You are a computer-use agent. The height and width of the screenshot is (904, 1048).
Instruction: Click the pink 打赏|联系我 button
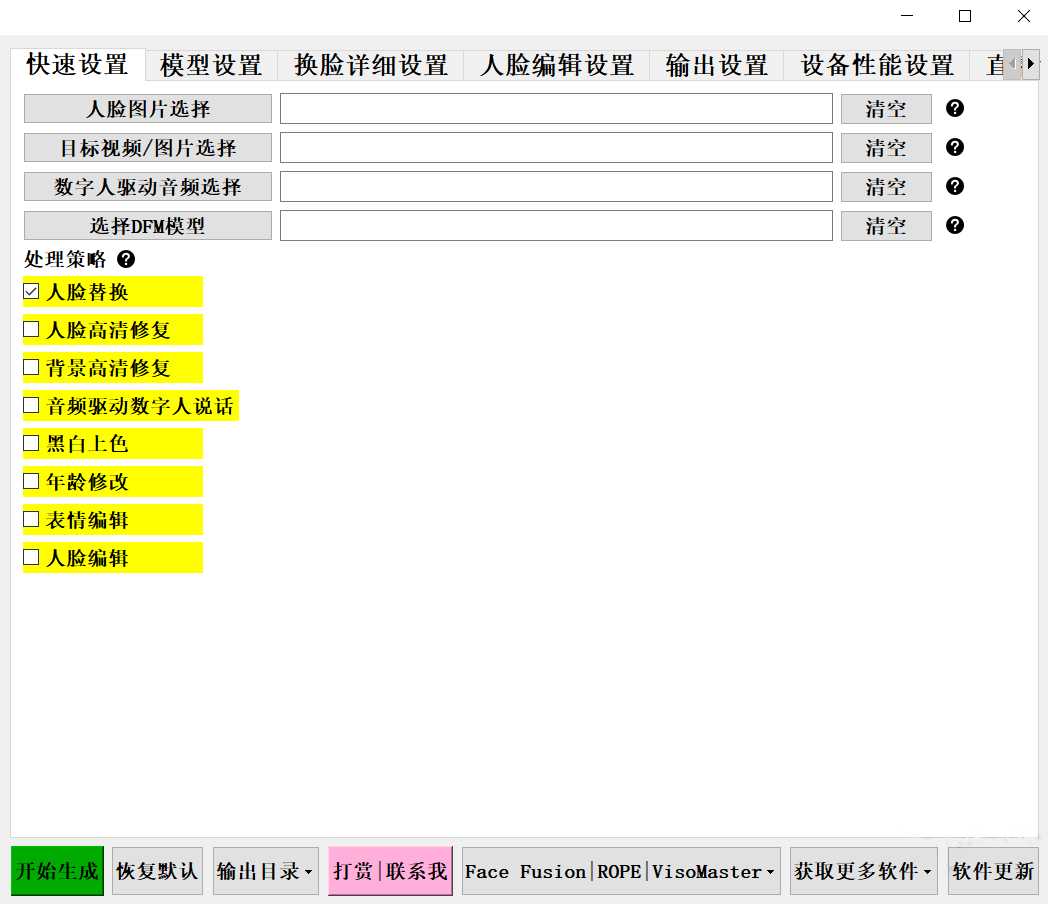pos(390,871)
